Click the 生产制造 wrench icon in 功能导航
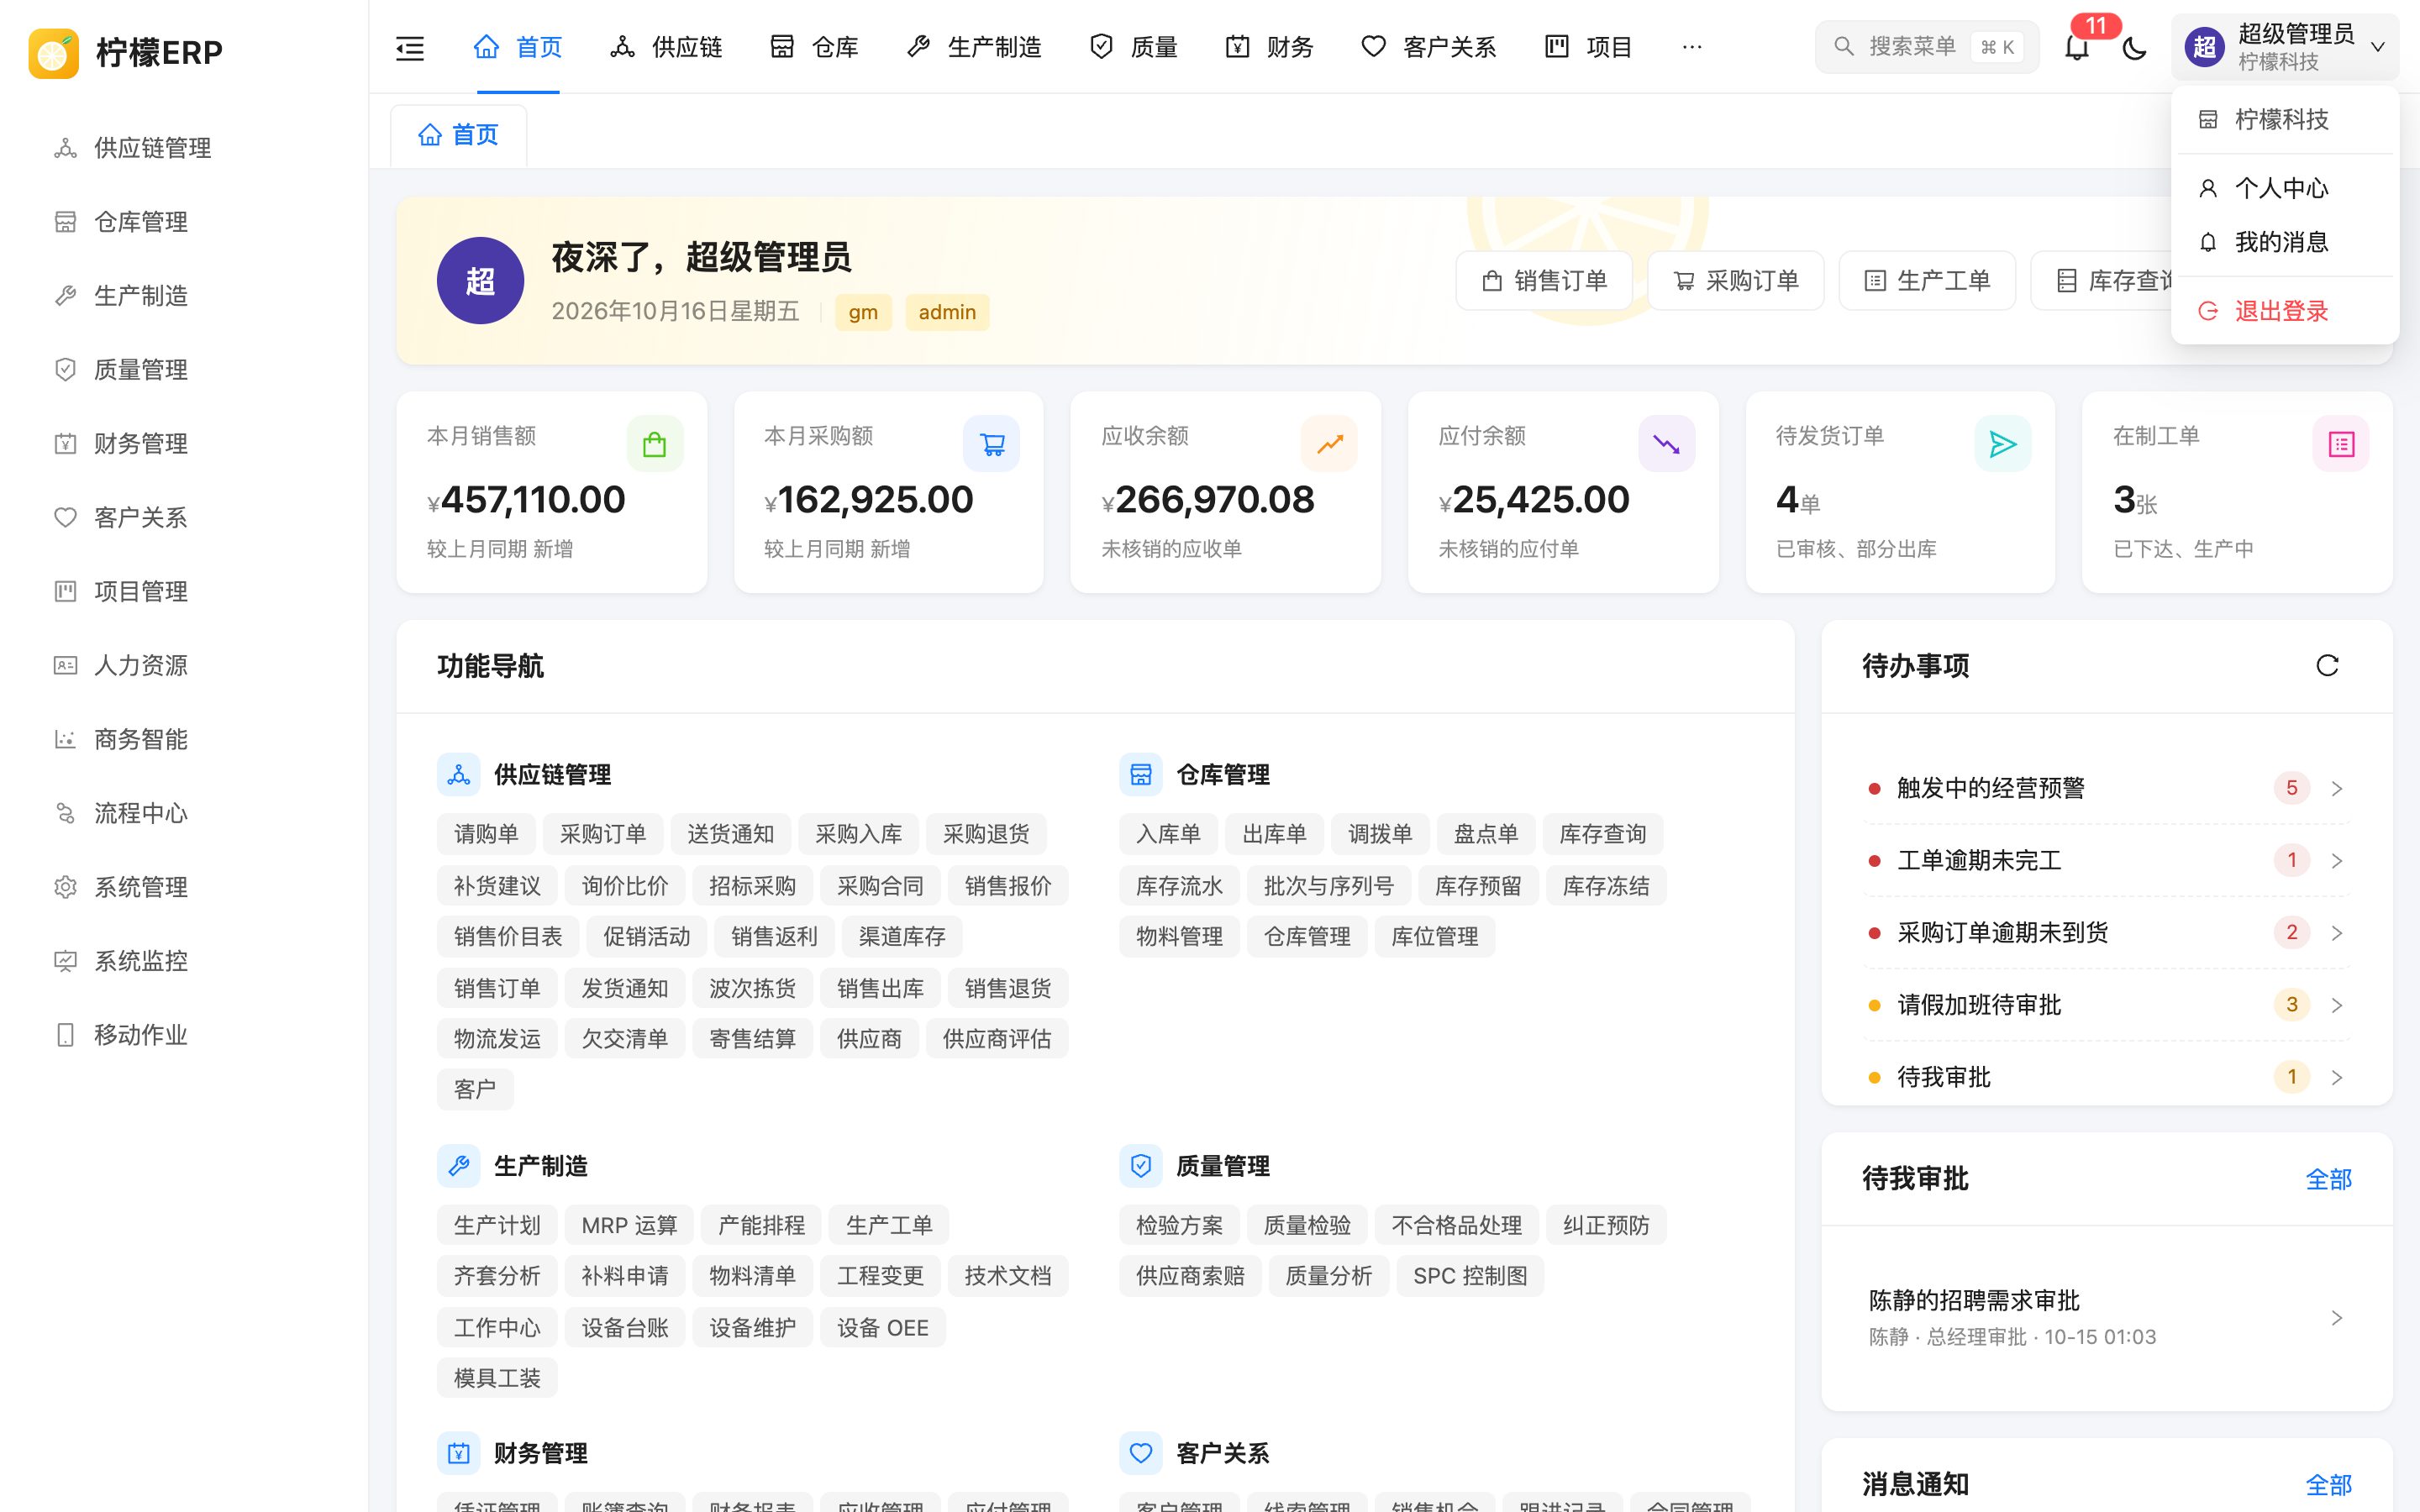 coord(459,1166)
